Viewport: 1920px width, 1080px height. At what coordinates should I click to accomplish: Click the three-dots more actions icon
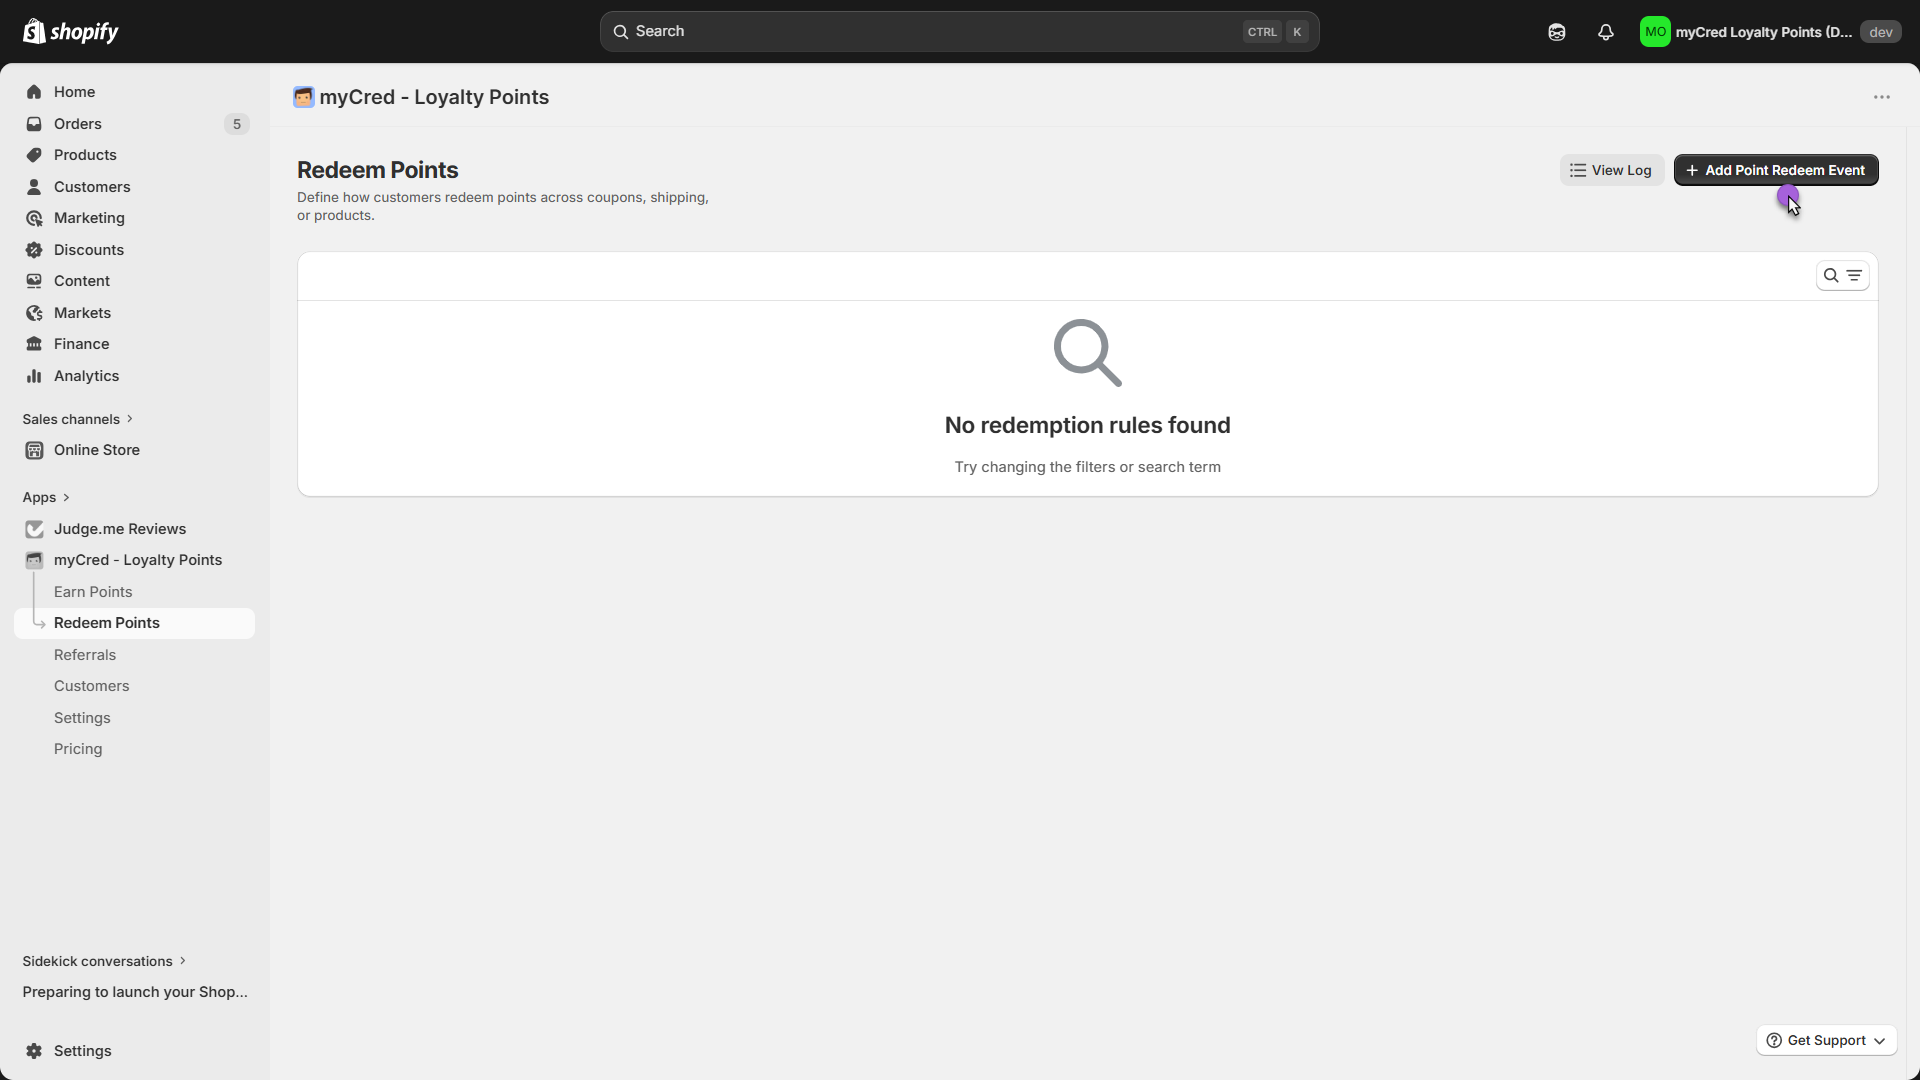coord(1881,97)
